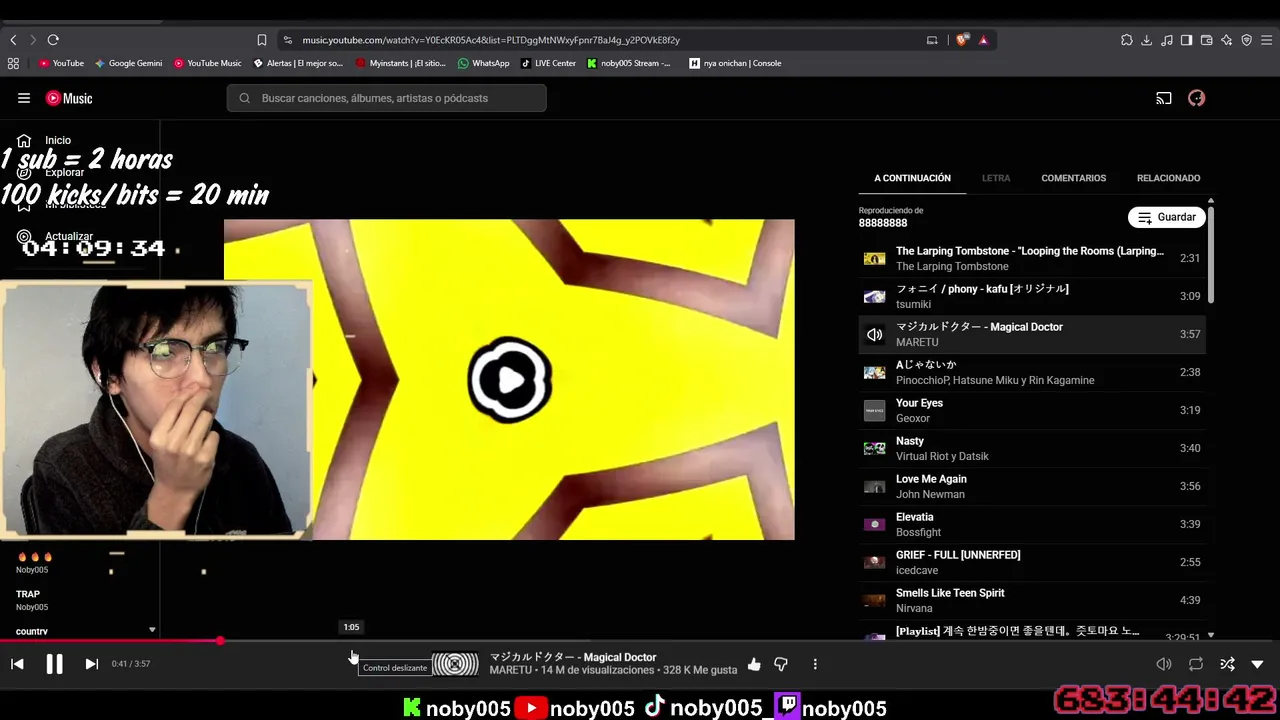1280x720 pixels.
Task: Toggle repeat mode
Action: point(1196,664)
